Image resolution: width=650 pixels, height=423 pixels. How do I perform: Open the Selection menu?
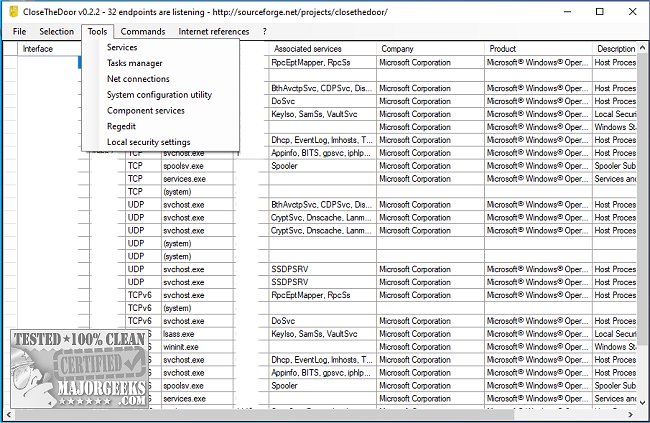coord(56,32)
